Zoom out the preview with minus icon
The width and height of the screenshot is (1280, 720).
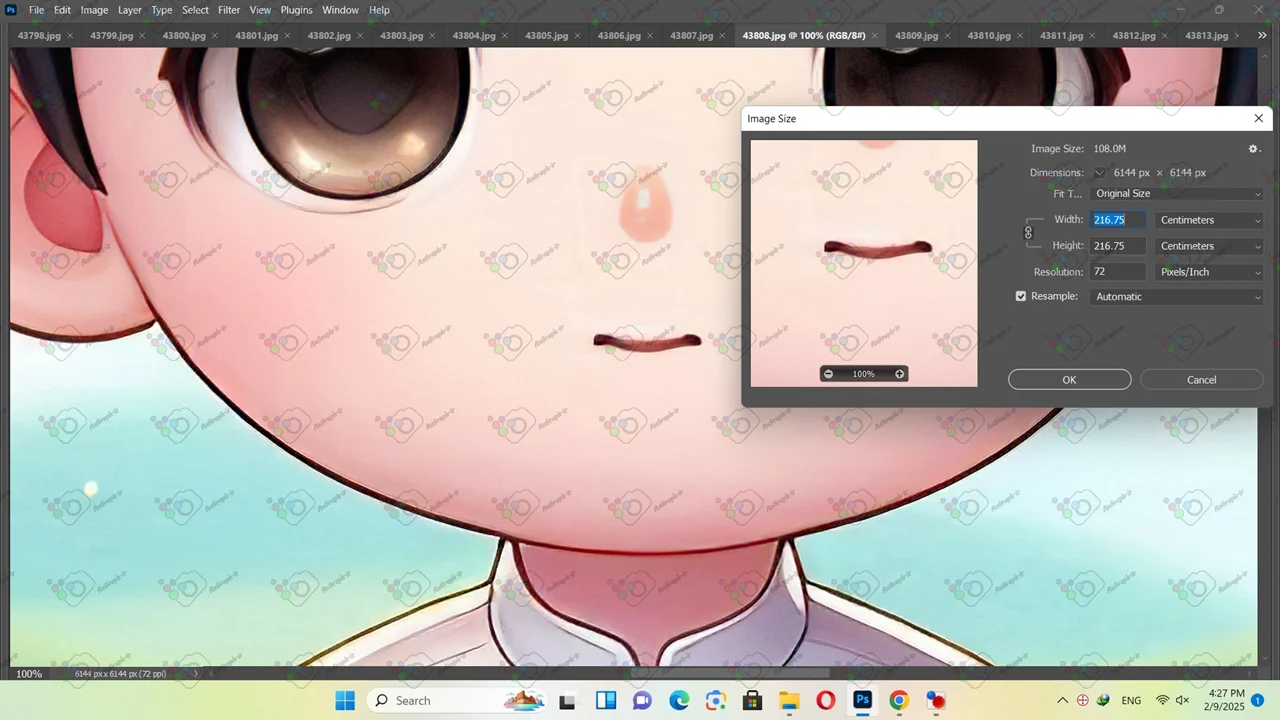click(x=828, y=374)
